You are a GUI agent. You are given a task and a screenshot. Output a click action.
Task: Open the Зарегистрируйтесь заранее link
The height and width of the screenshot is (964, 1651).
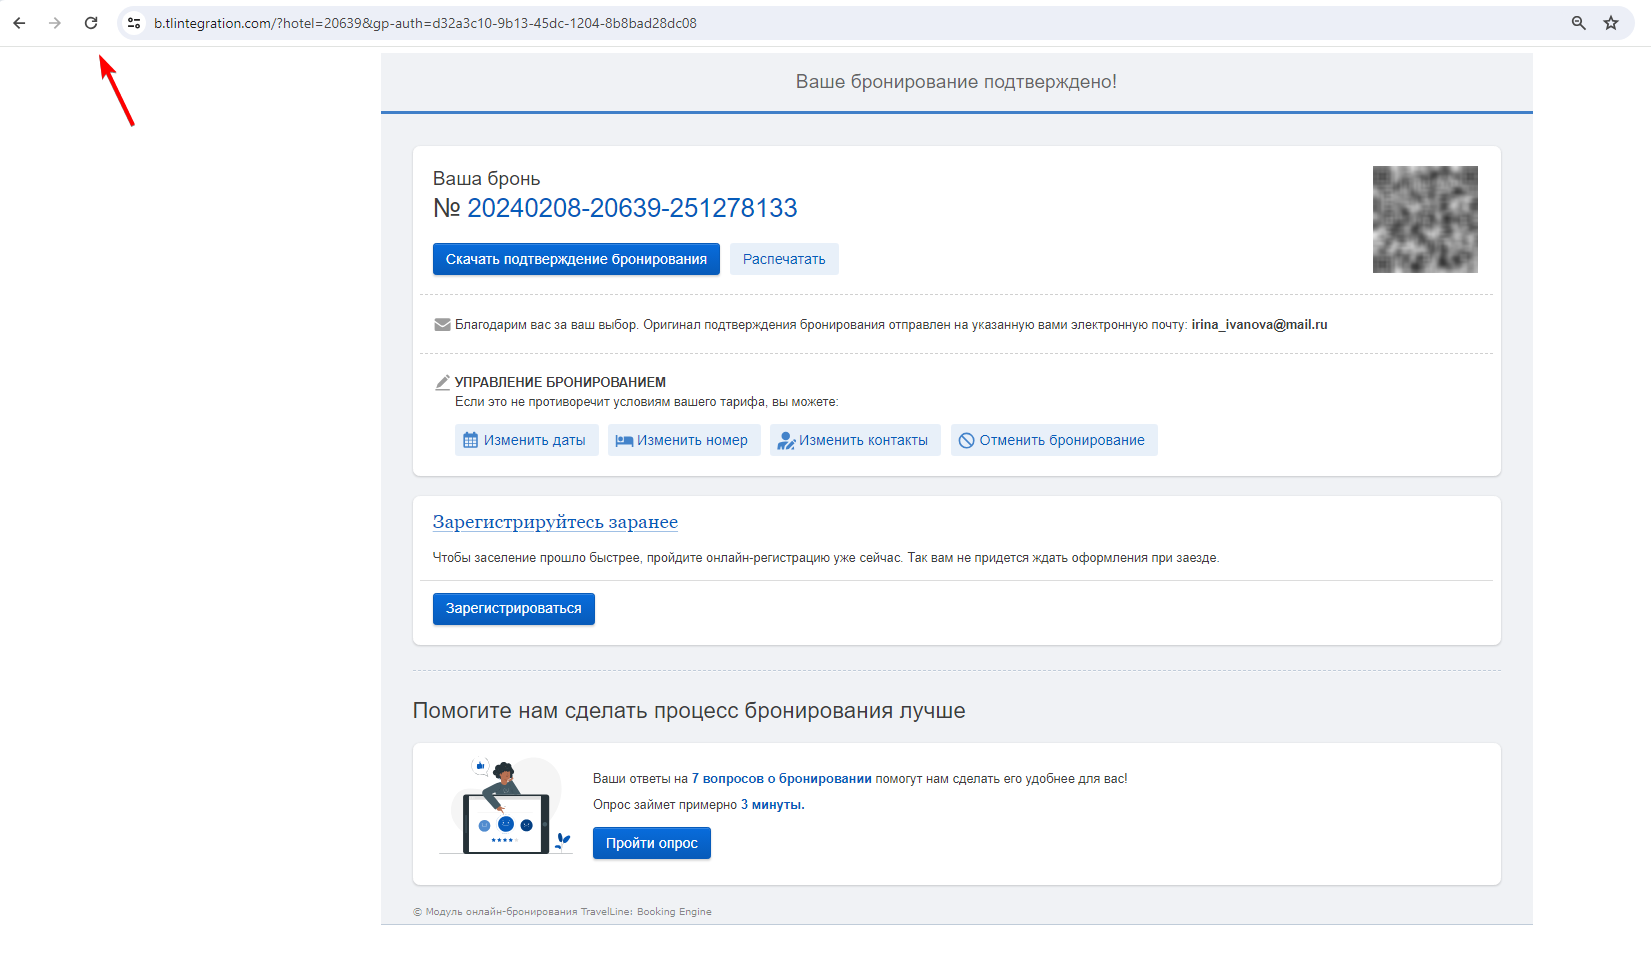click(555, 522)
